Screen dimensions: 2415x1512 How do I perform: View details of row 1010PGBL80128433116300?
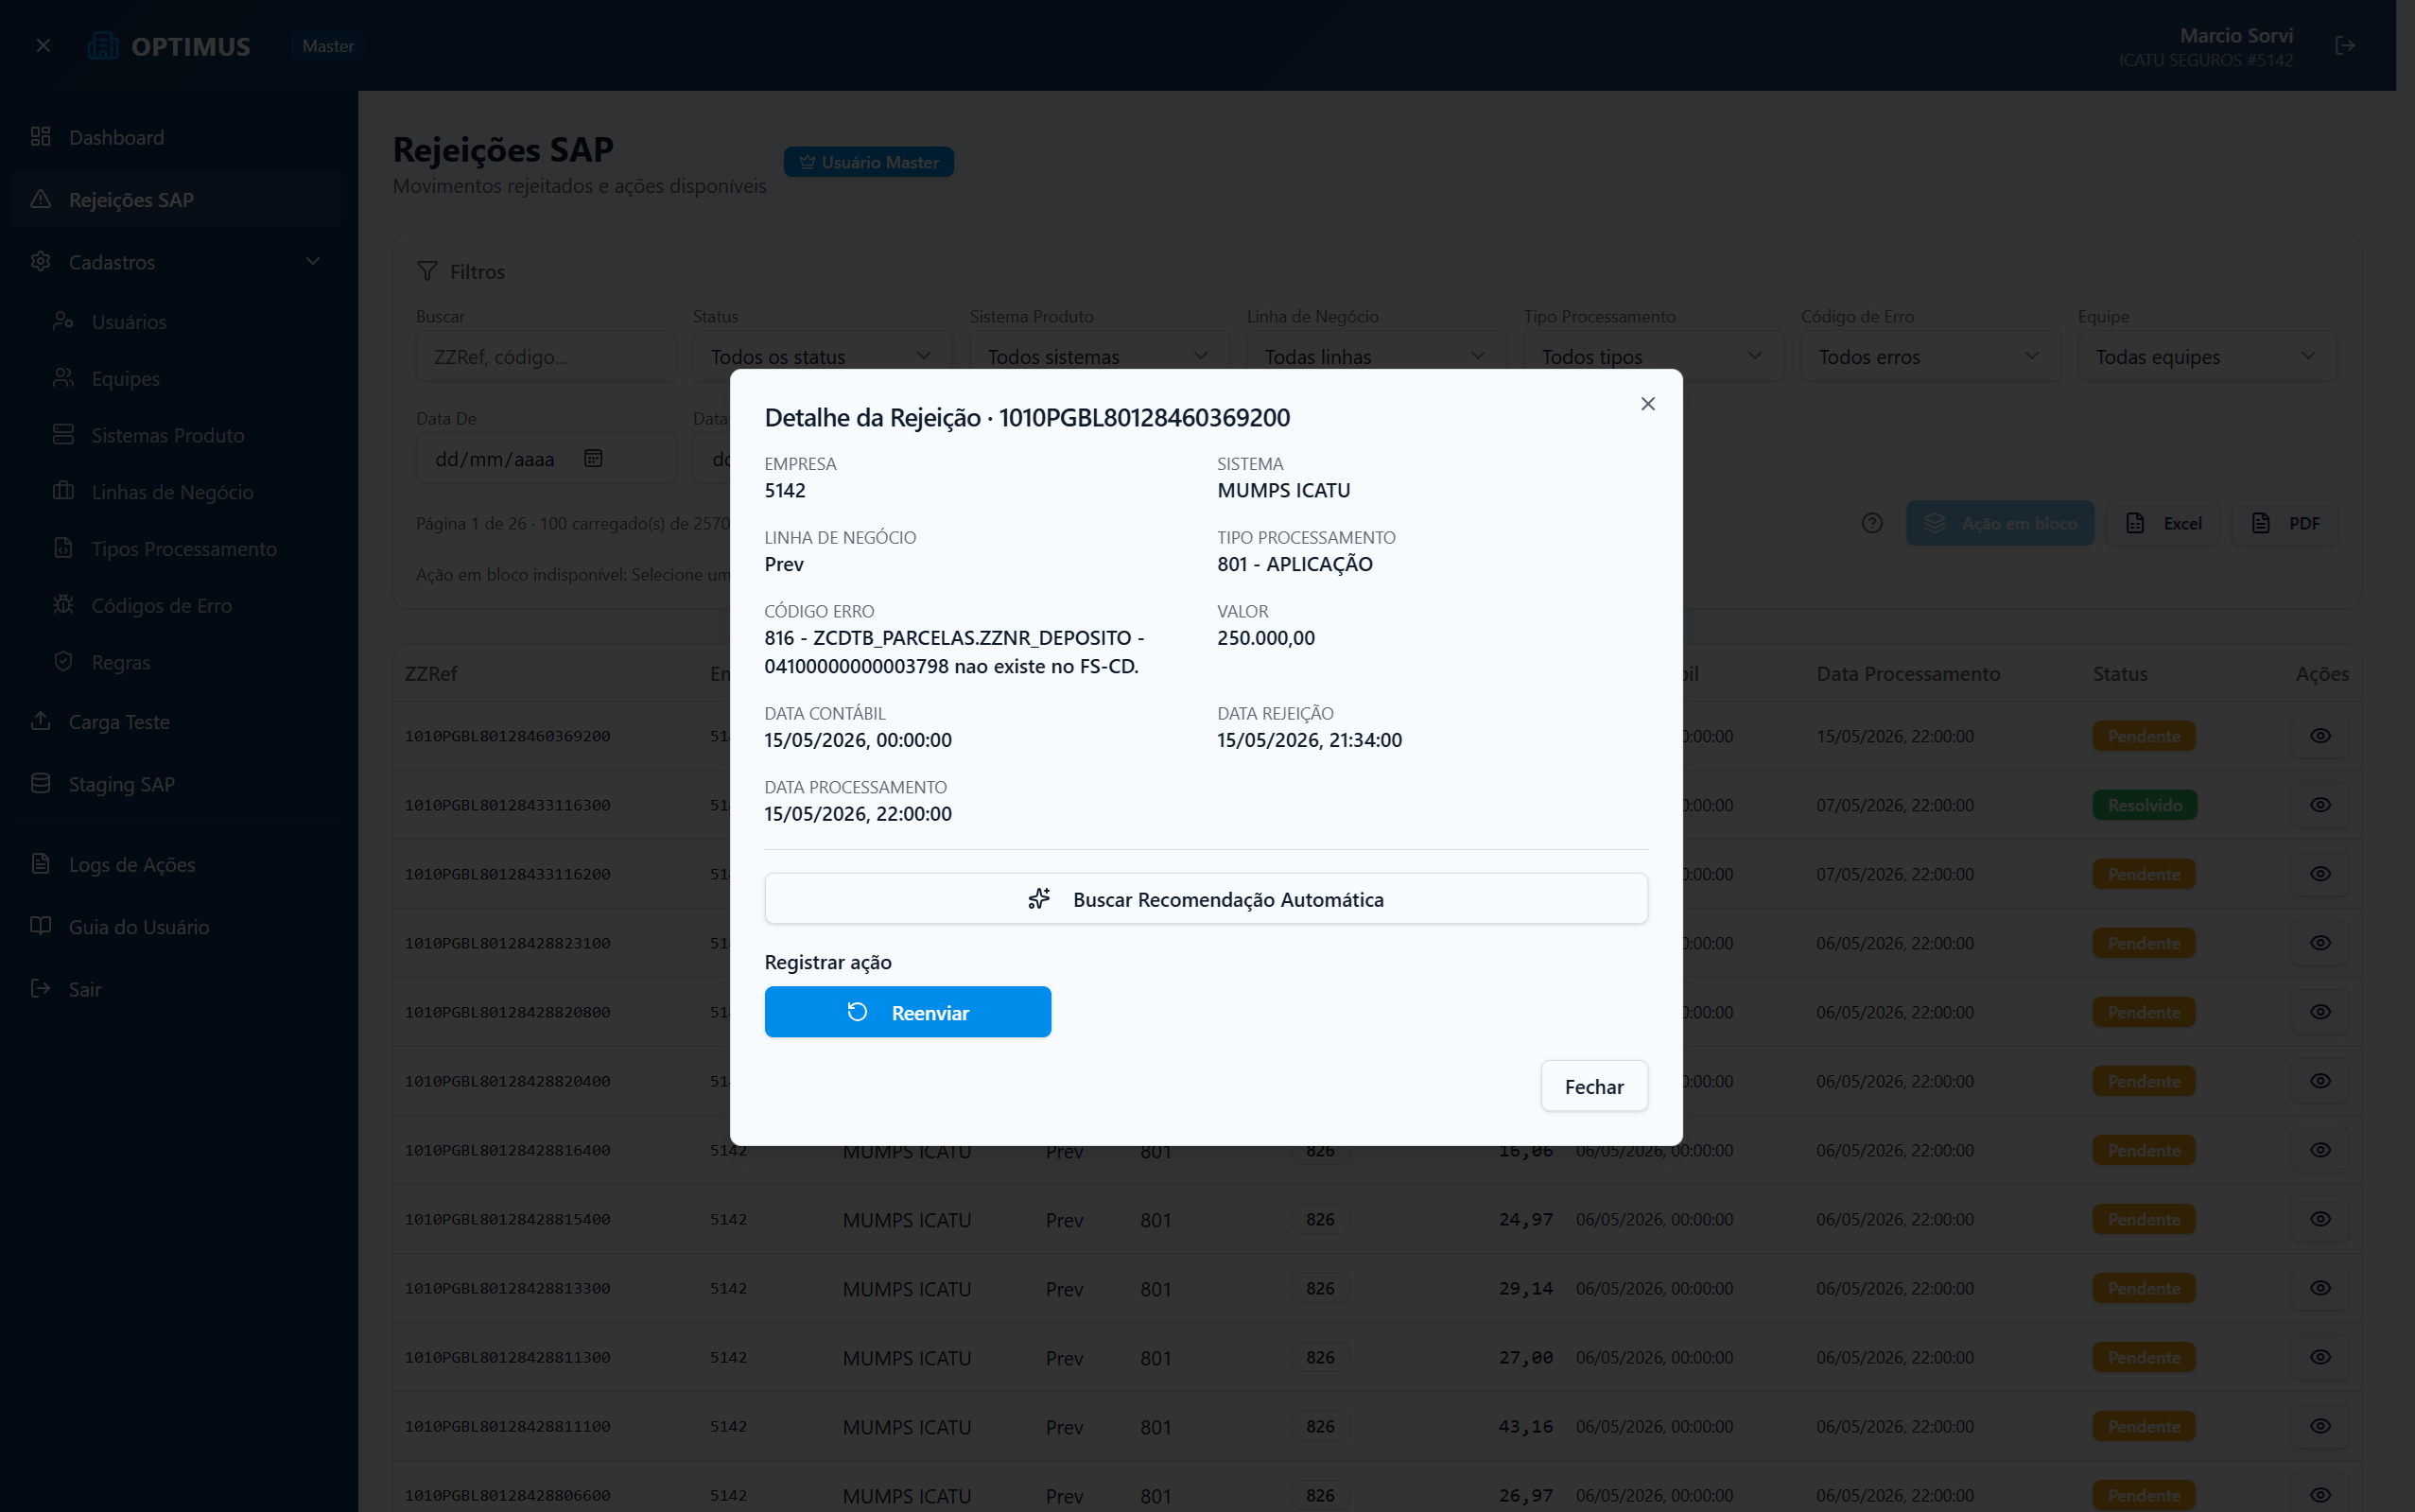[2320, 805]
